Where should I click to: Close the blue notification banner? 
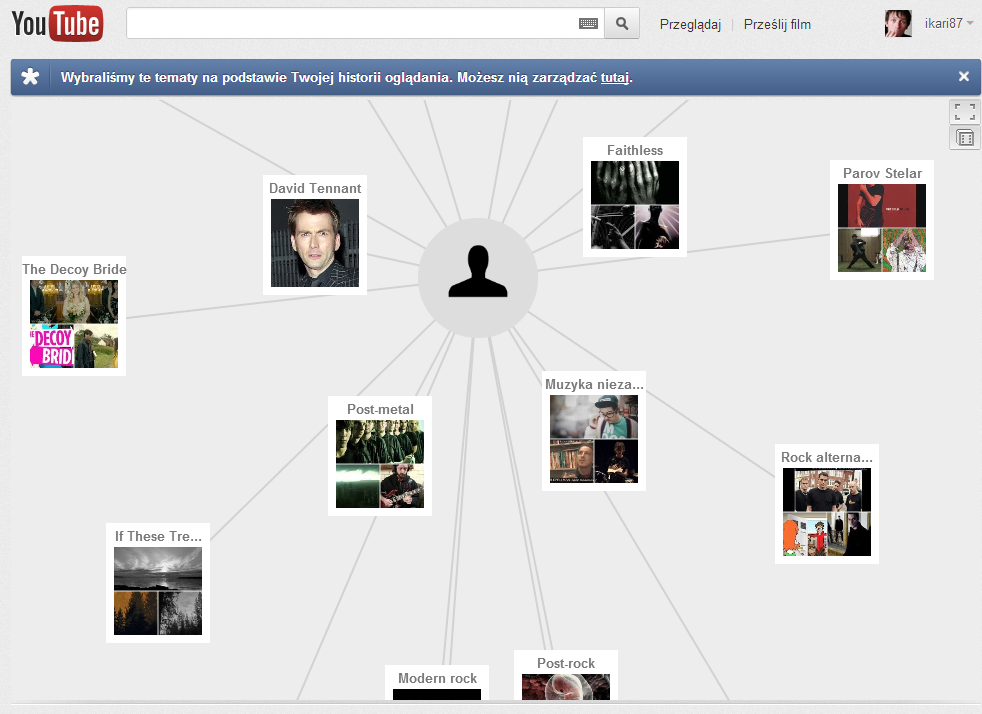pyautogui.click(x=964, y=76)
